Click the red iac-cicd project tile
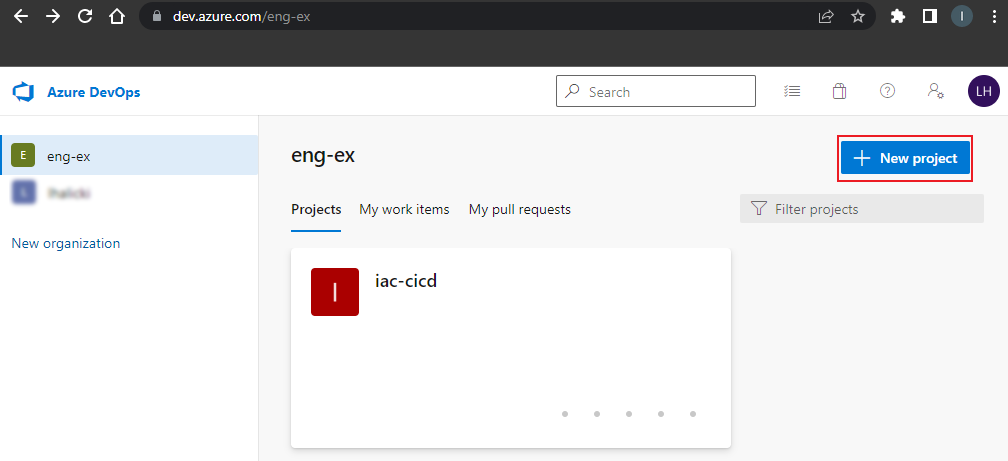This screenshot has width=1008, height=461. point(335,292)
